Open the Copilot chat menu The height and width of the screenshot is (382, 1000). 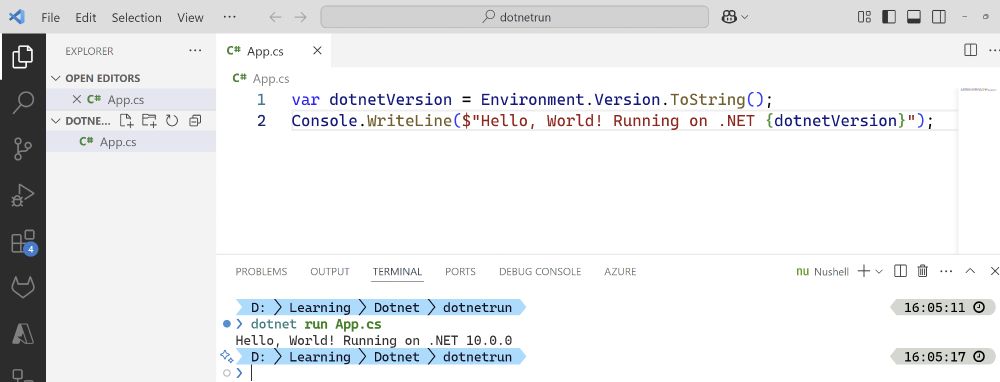tap(735, 17)
